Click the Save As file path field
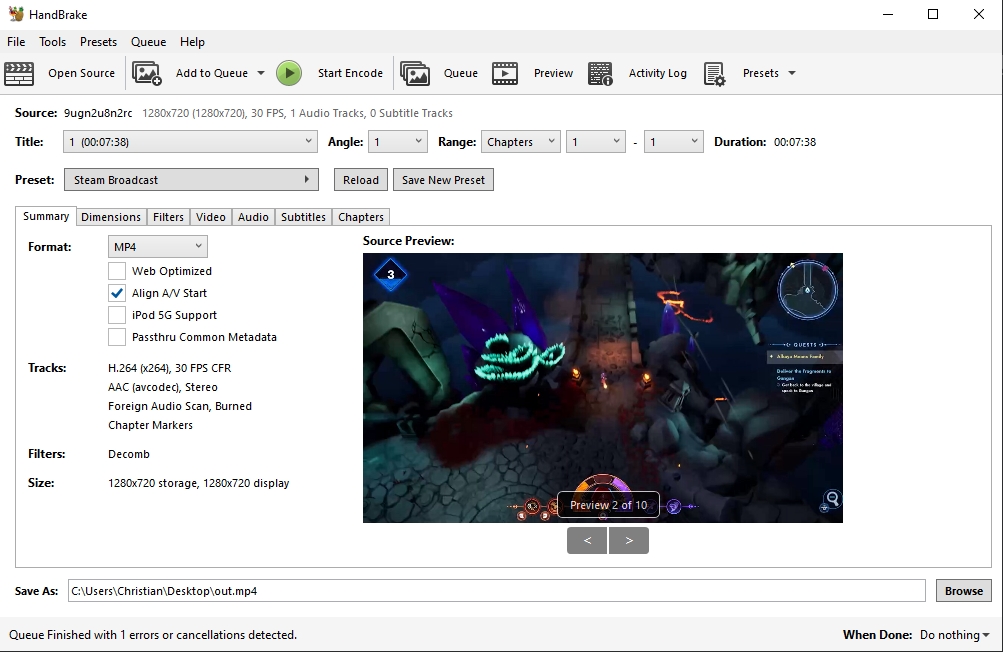The height and width of the screenshot is (652, 1003). point(496,591)
